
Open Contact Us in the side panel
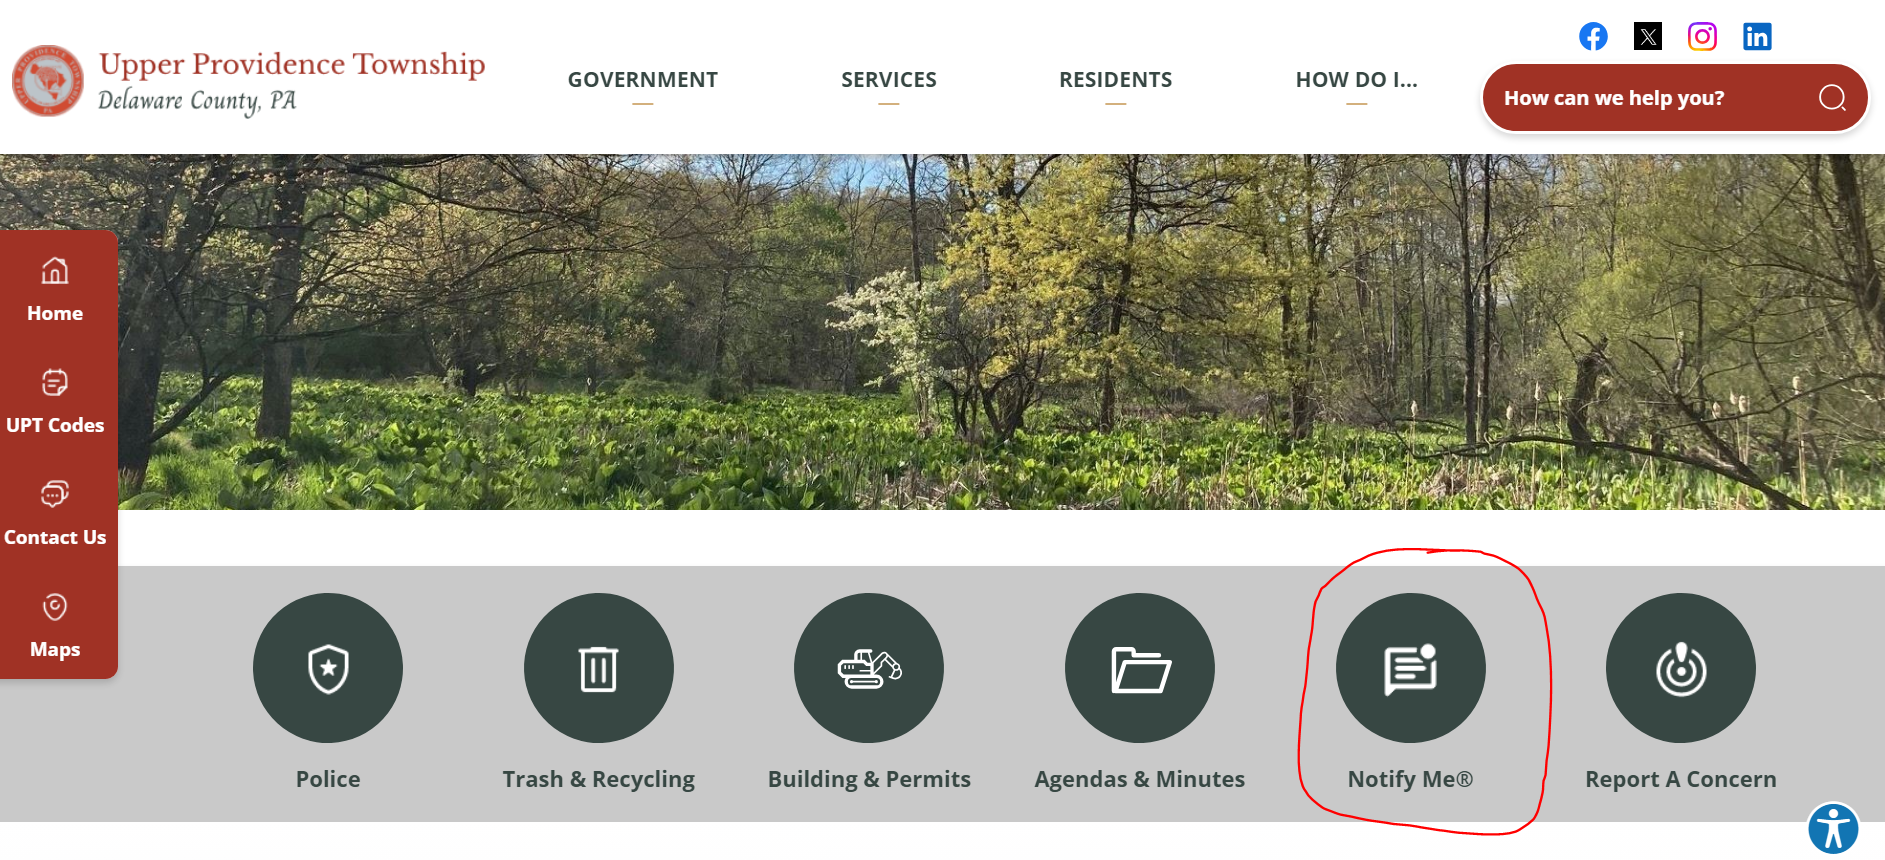point(55,514)
